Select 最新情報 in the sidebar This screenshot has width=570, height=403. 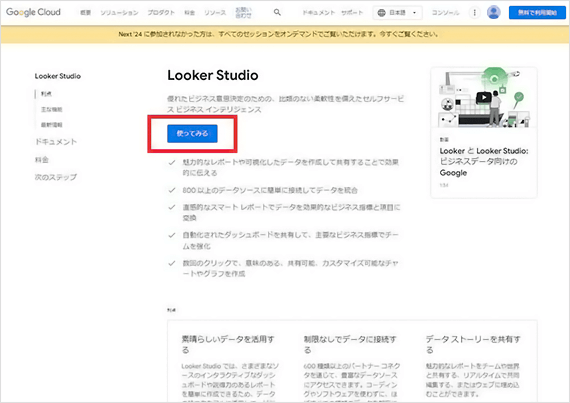(51, 125)
